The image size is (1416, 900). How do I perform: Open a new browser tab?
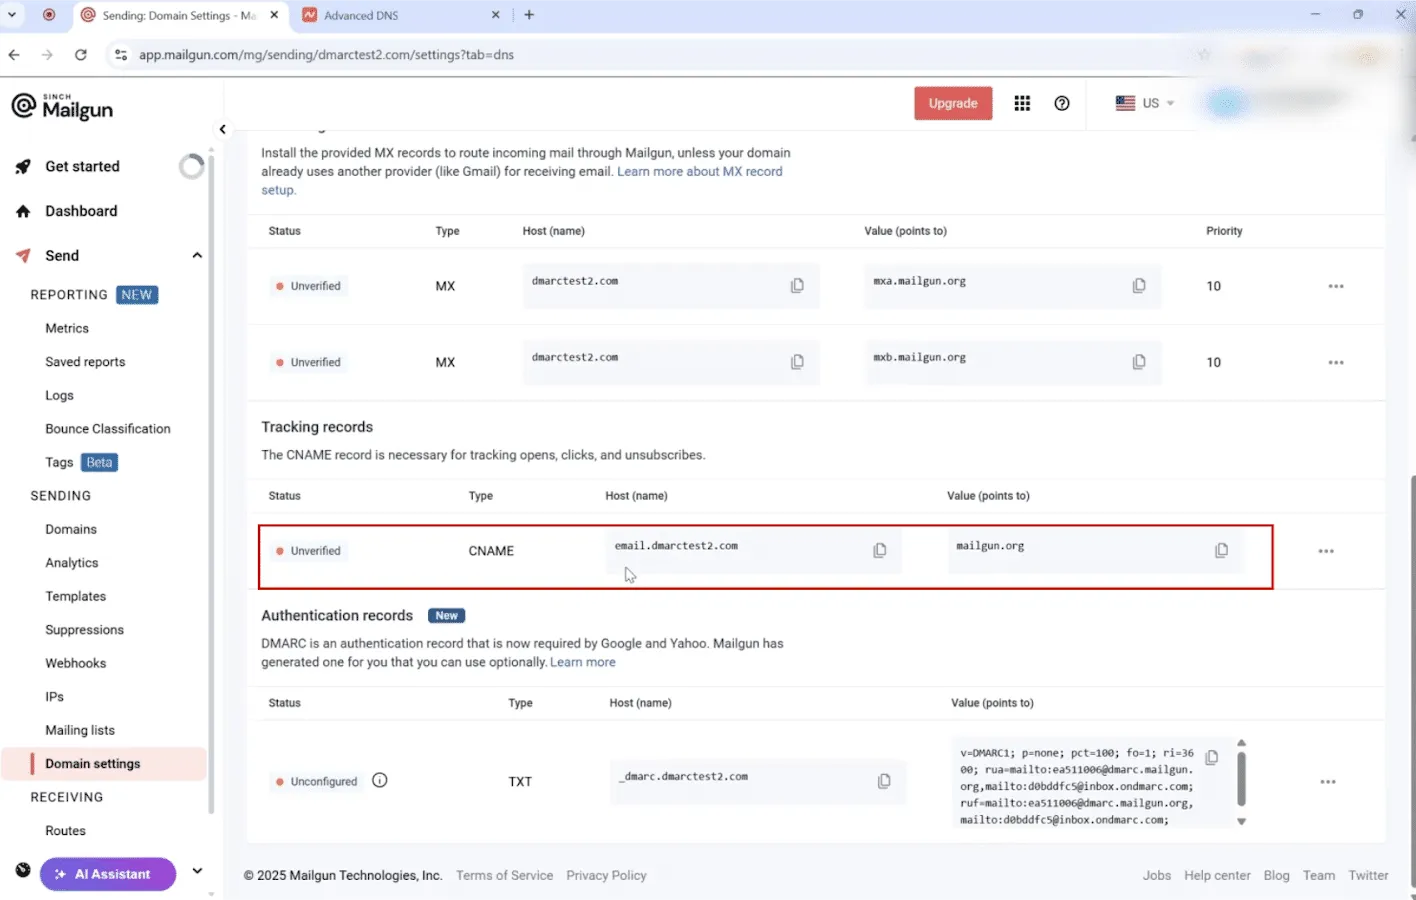click(x=529, y=15)
